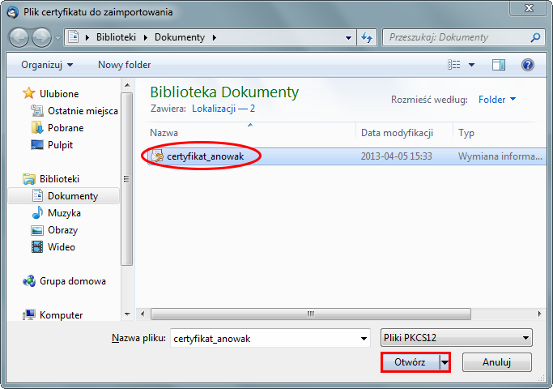
Task: Open the Organizuj menu
Action: point(47,65)
